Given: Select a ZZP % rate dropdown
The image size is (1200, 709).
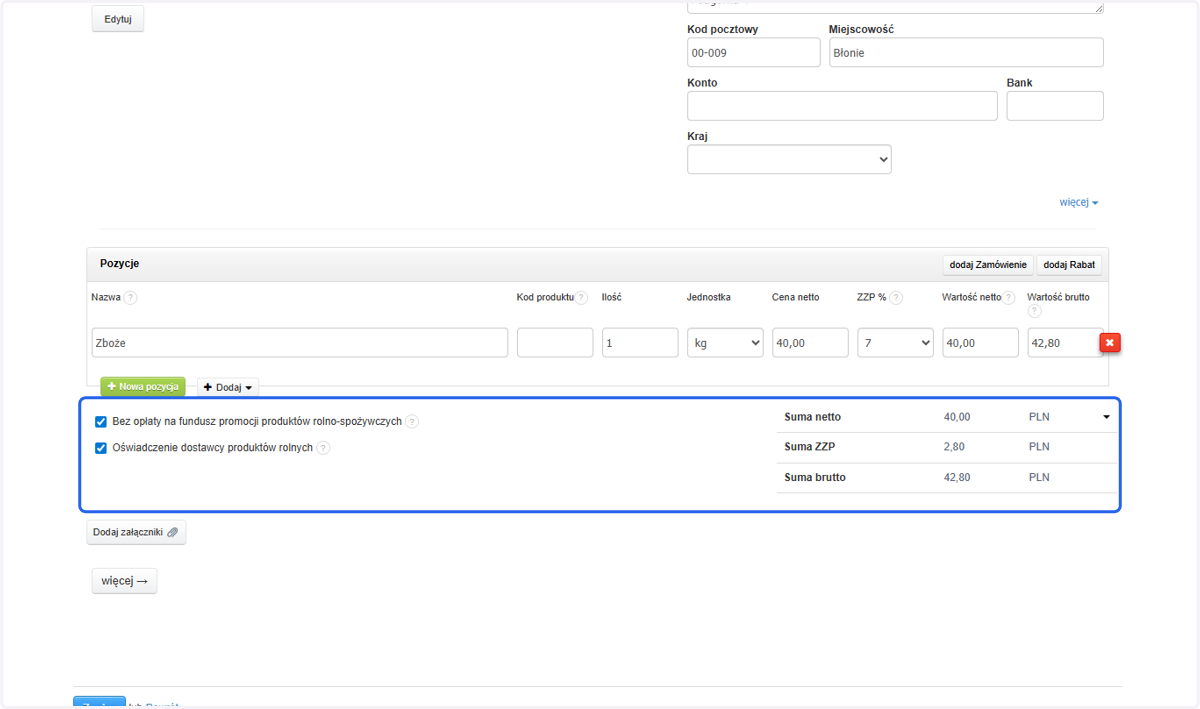Looking at the screenshot, I should coord(895,343).
